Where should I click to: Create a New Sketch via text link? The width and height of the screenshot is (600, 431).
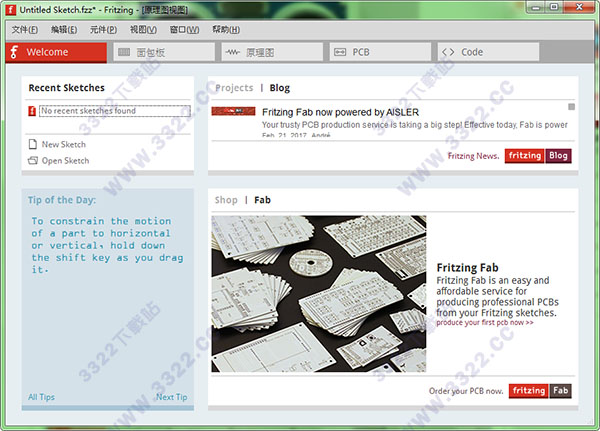click(x=64, y=144)
